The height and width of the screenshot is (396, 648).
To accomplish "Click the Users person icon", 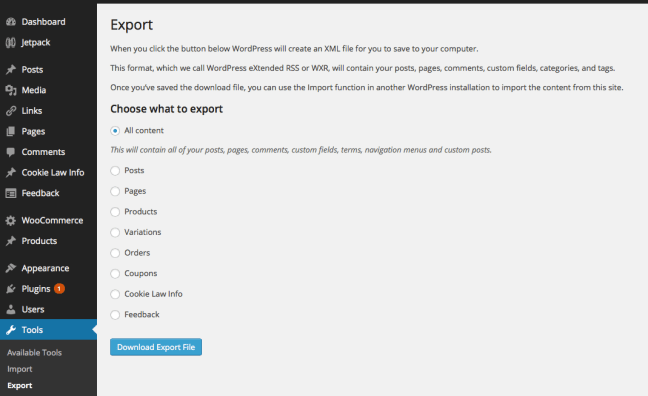I will point(11,309).
